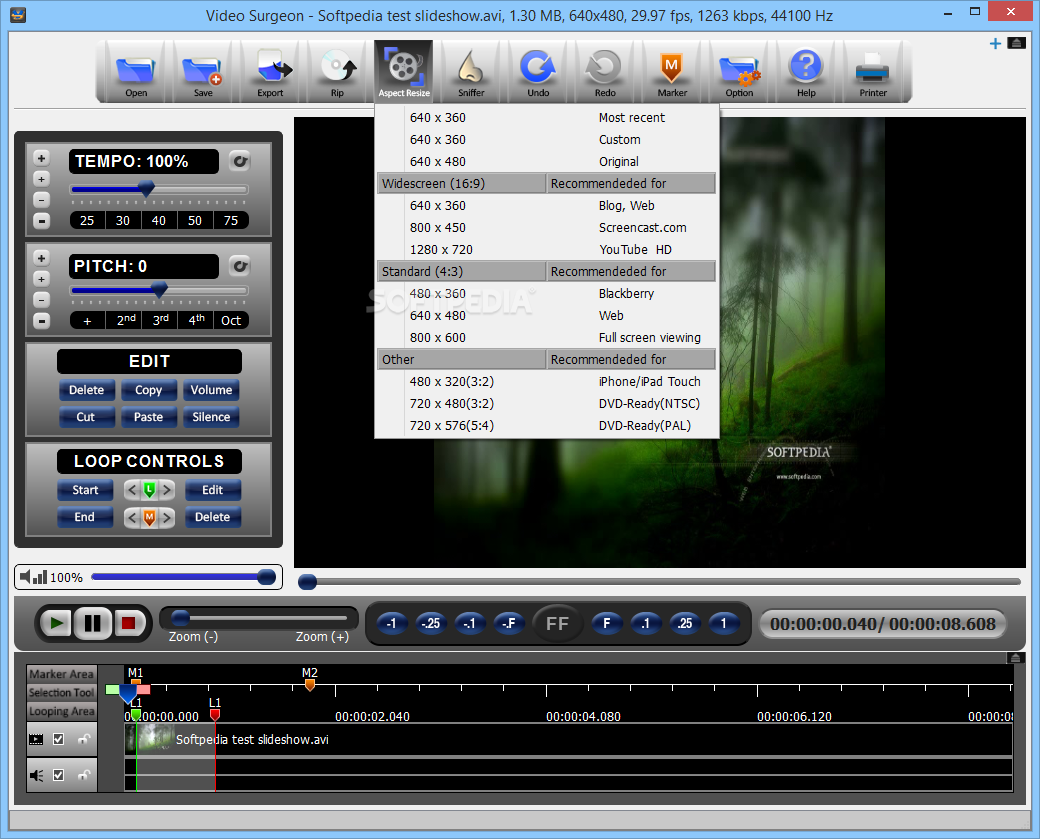Open the Sniffer tool
Image resolution: width=1040 pixels, height=839 pixels.
coord(471,72)
